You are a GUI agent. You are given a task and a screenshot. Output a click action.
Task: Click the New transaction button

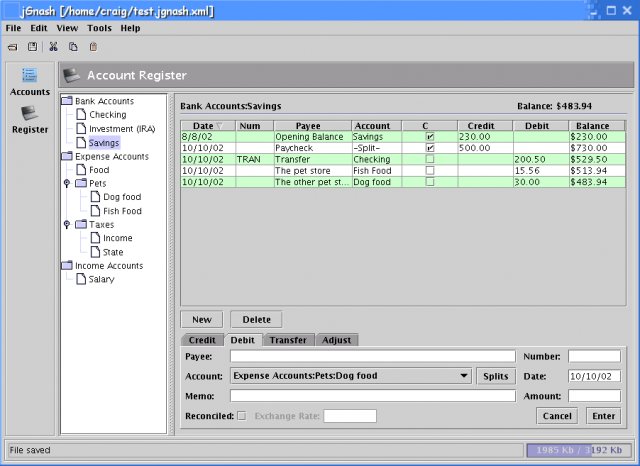click(202, 320)
